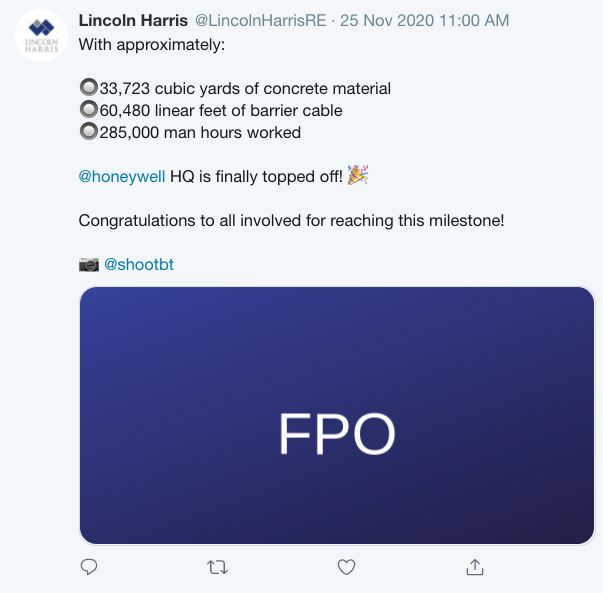Open the @honeywell mention link

click(121, 177)
